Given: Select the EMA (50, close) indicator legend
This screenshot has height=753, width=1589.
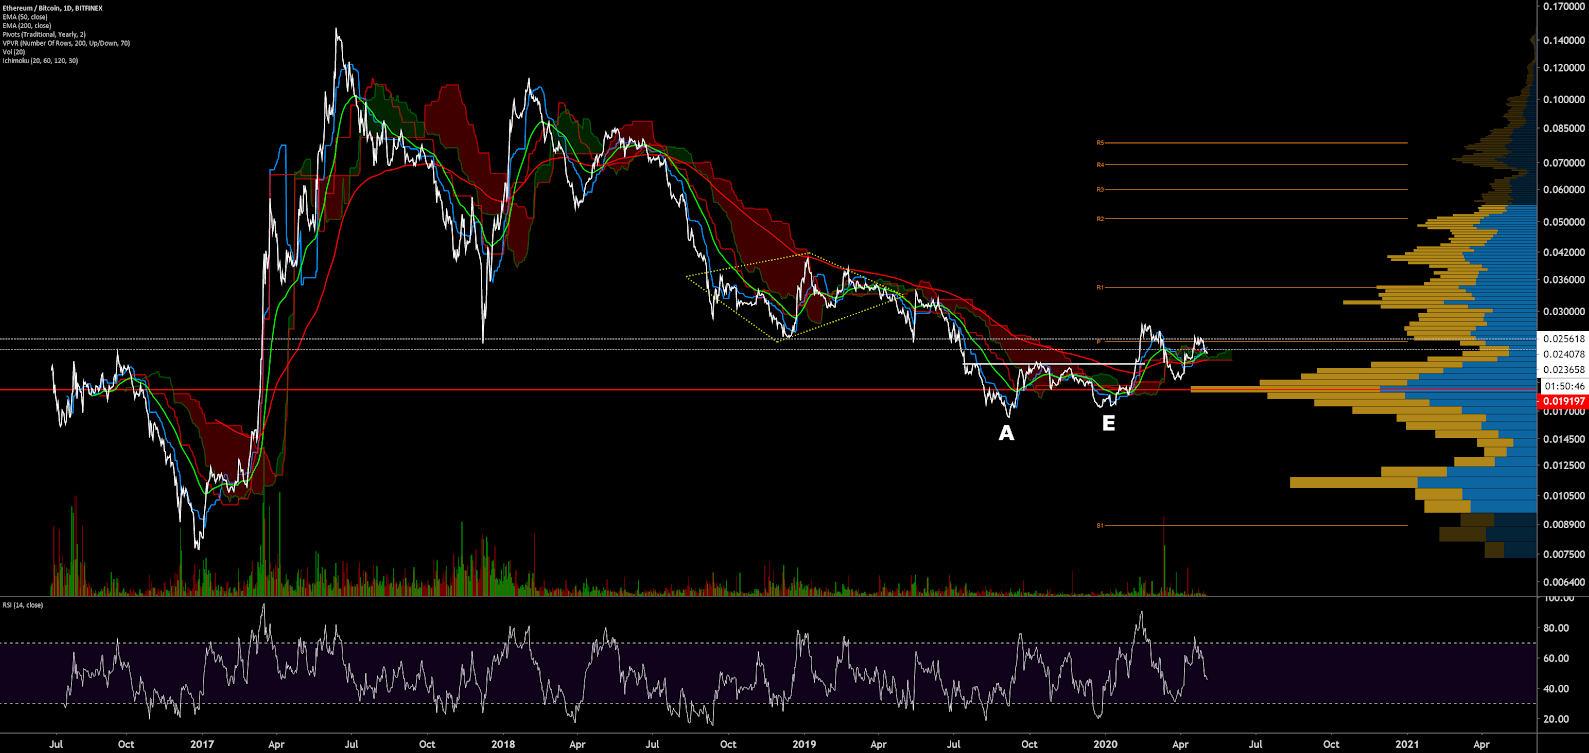Looking at the screenshot, I should coord(26,17).
